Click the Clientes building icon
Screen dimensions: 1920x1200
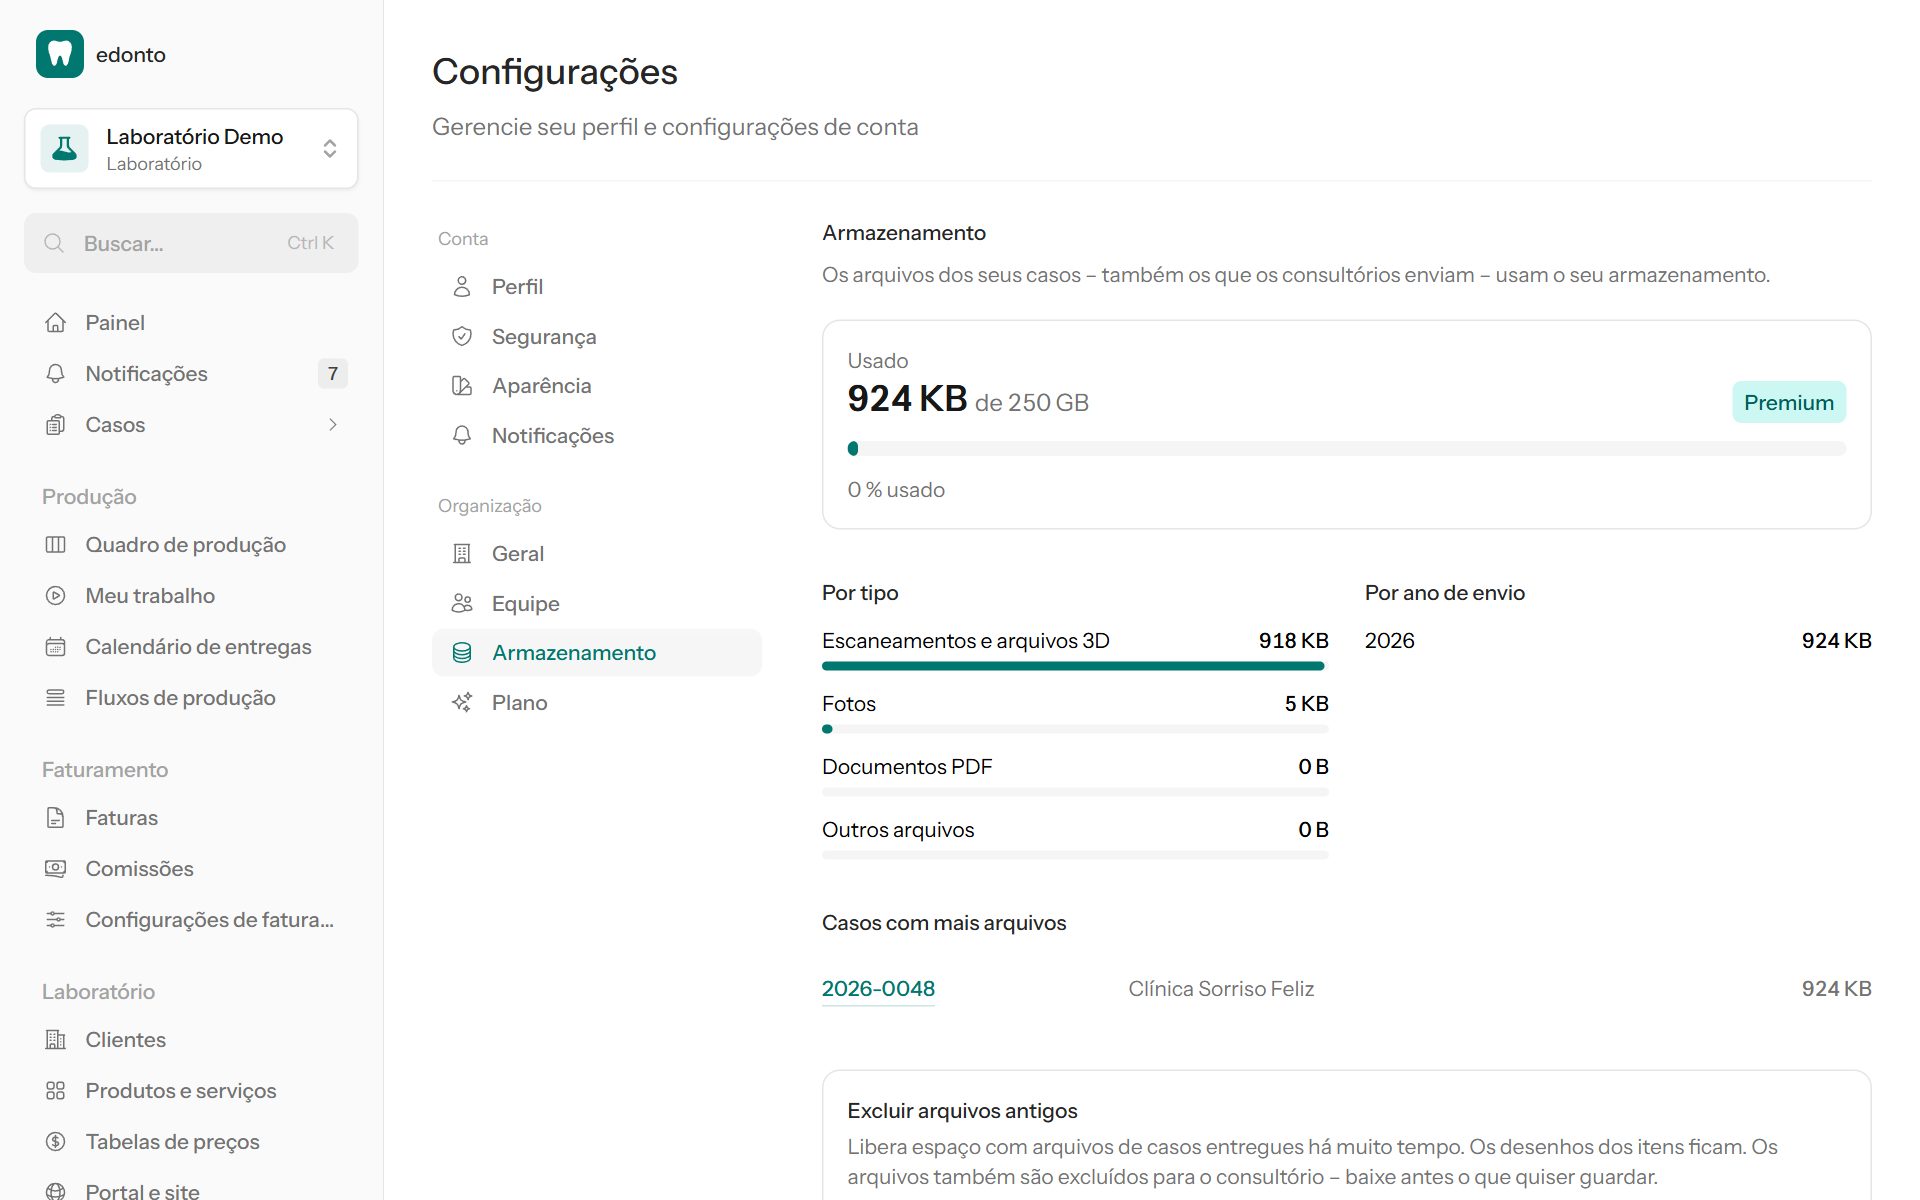pyautogui.click(x=56, y=1040)
